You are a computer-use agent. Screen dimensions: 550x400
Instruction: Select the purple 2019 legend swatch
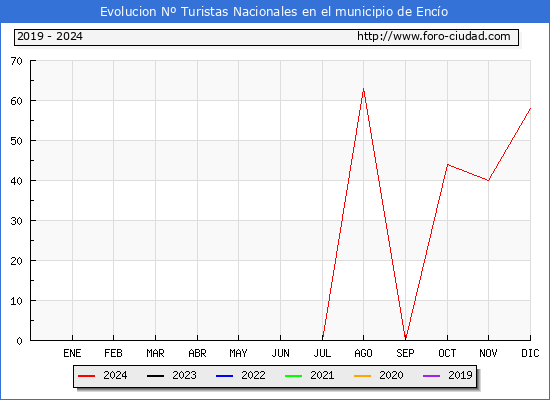431,376
